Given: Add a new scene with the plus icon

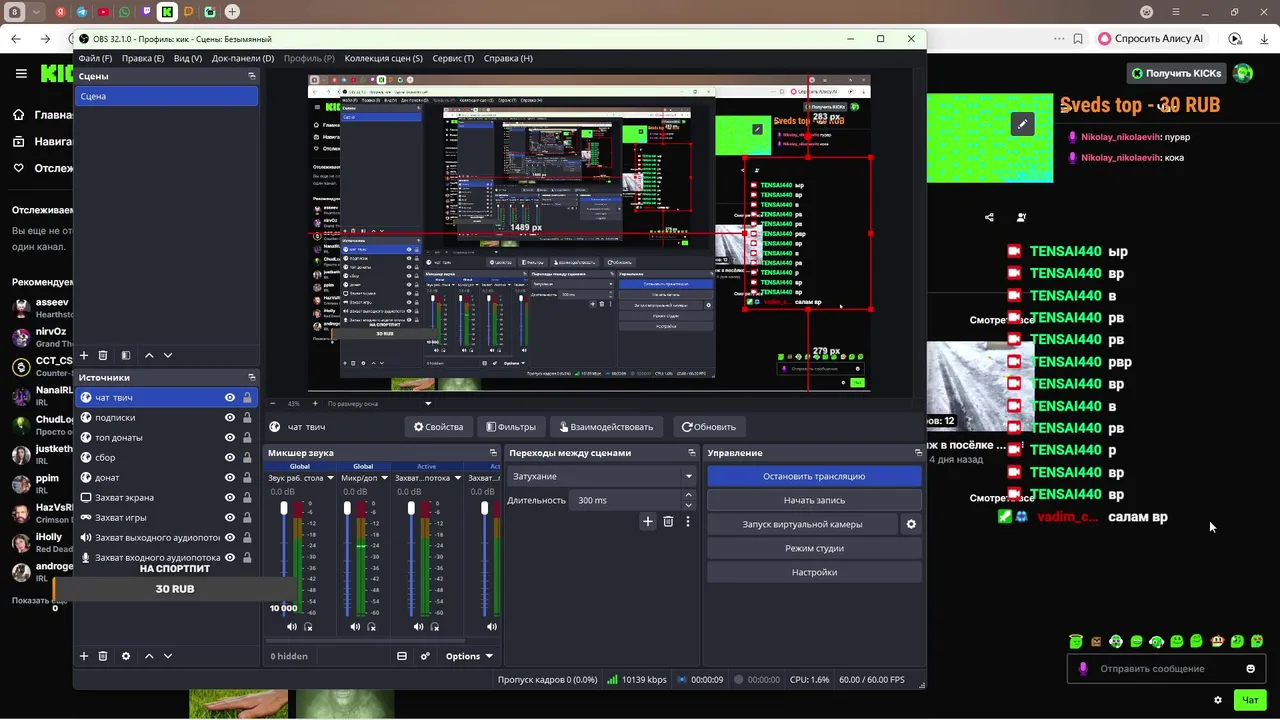Looking at the screenshot, I should pyautogui.click(x=84, y=355).
